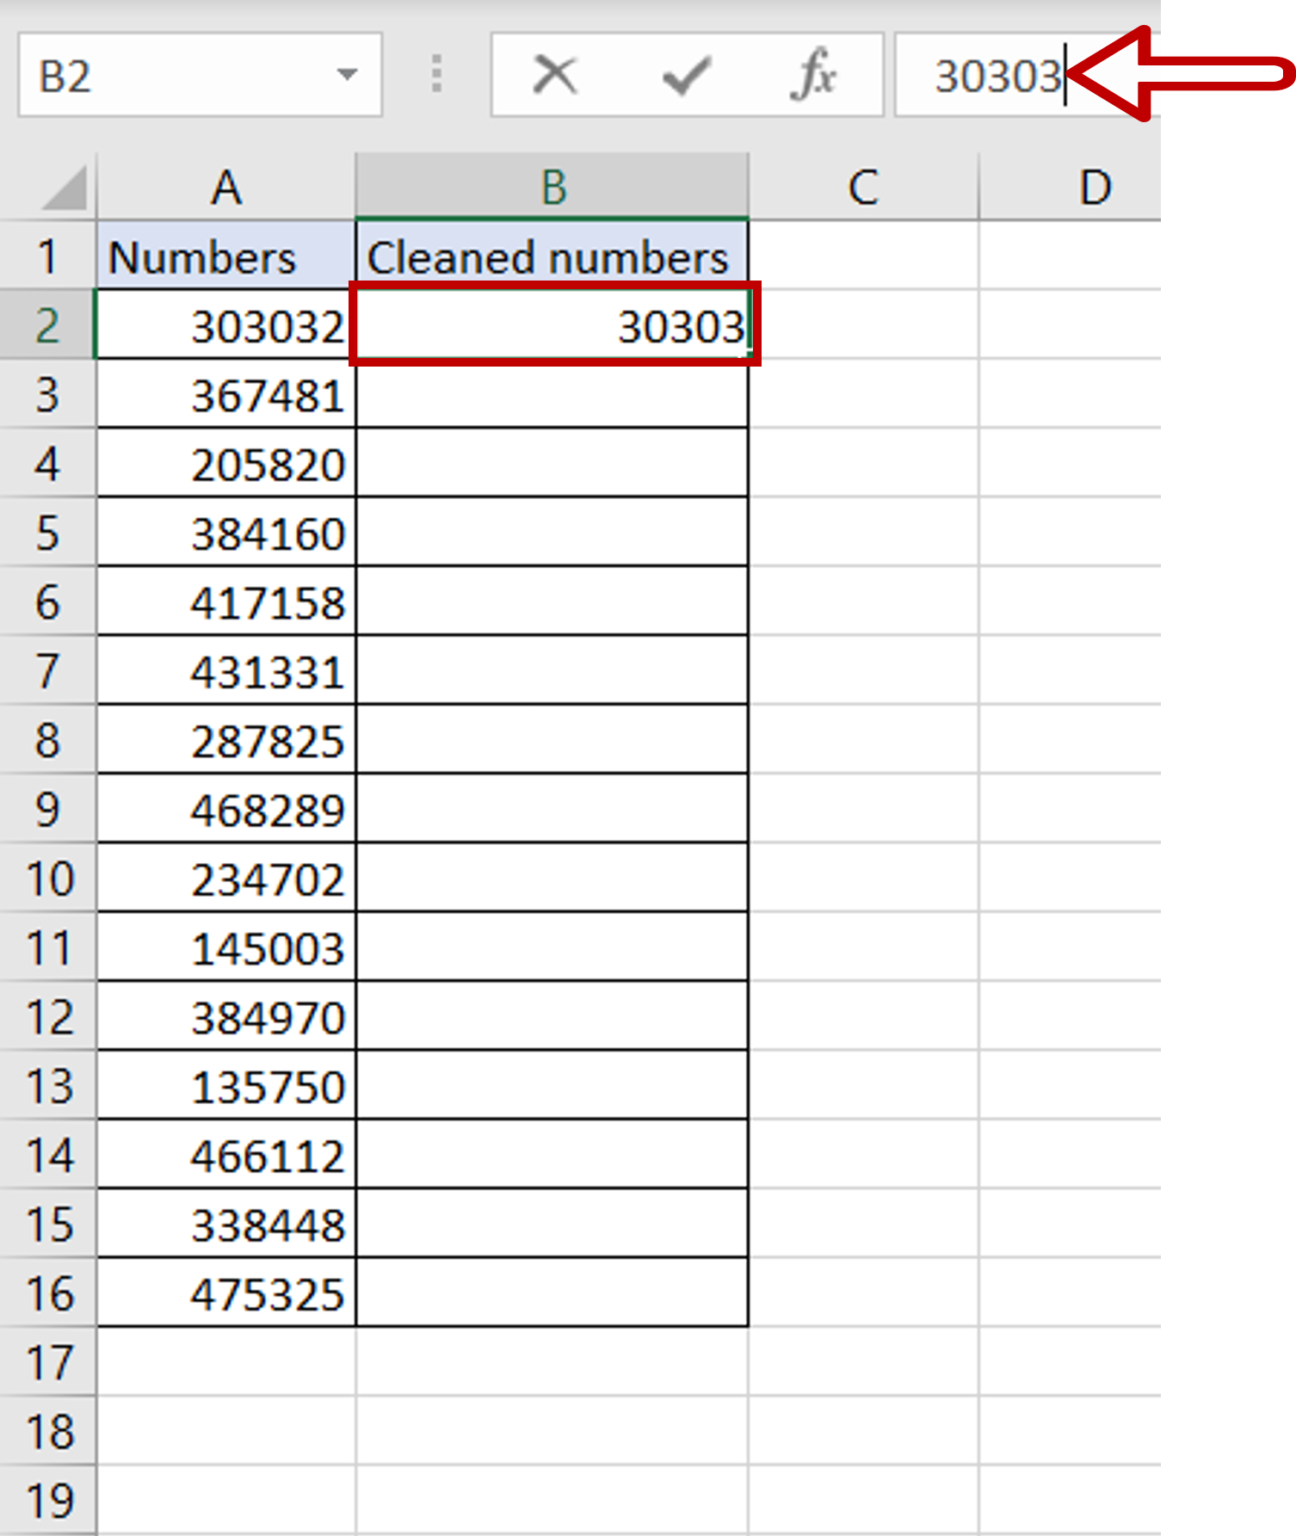
Task: Click empty cell B4 next to 205820
Action: pyautogui.click(x=552, y=463)
